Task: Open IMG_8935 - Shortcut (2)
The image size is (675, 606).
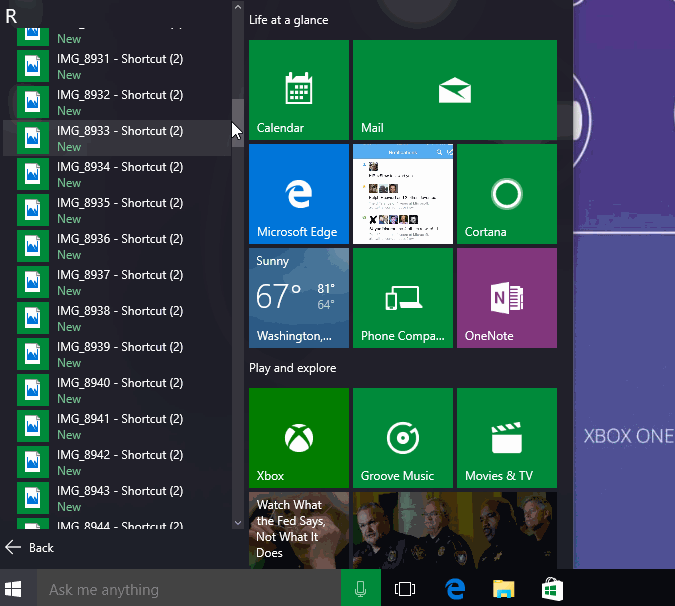Action: coord(117,210)
